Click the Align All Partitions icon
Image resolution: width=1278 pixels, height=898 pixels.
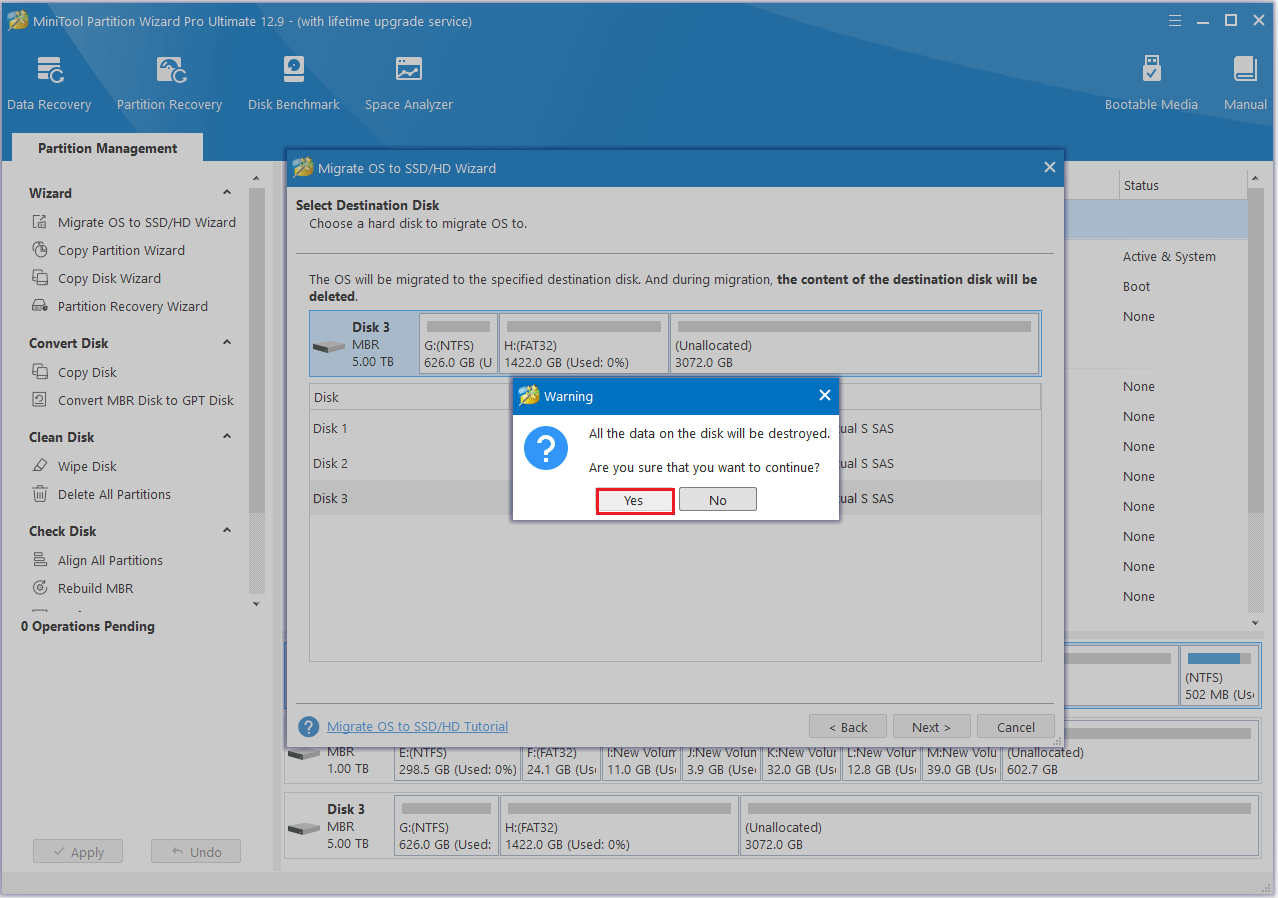coord(40,560)
